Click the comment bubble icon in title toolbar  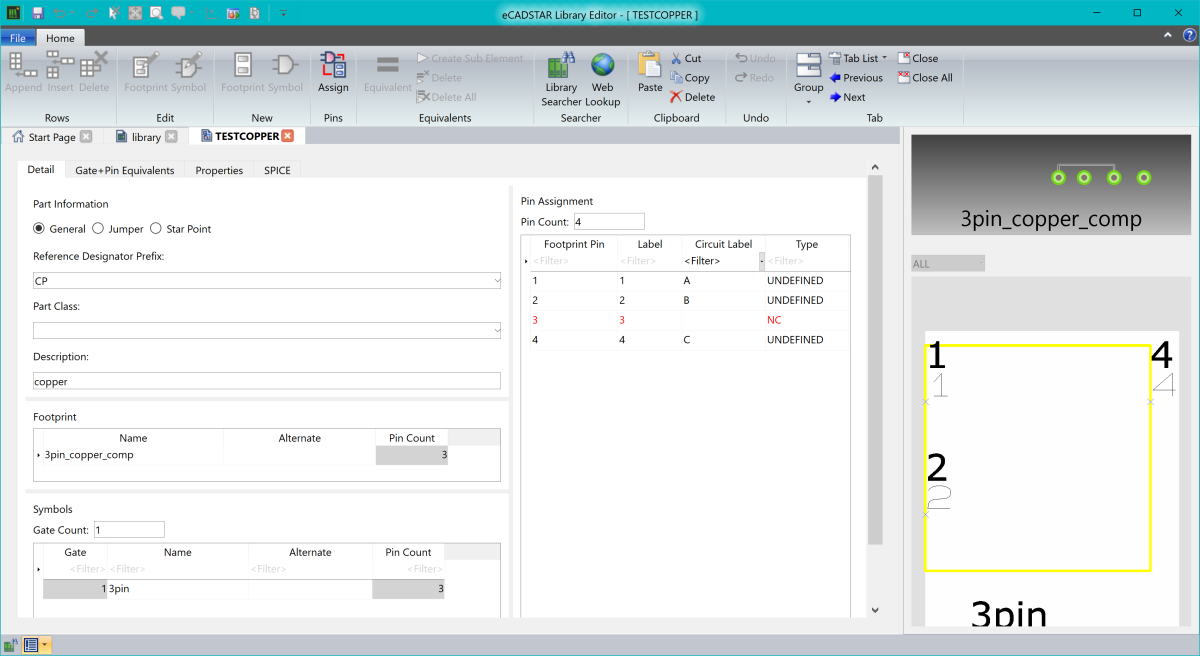pos(178,13)
